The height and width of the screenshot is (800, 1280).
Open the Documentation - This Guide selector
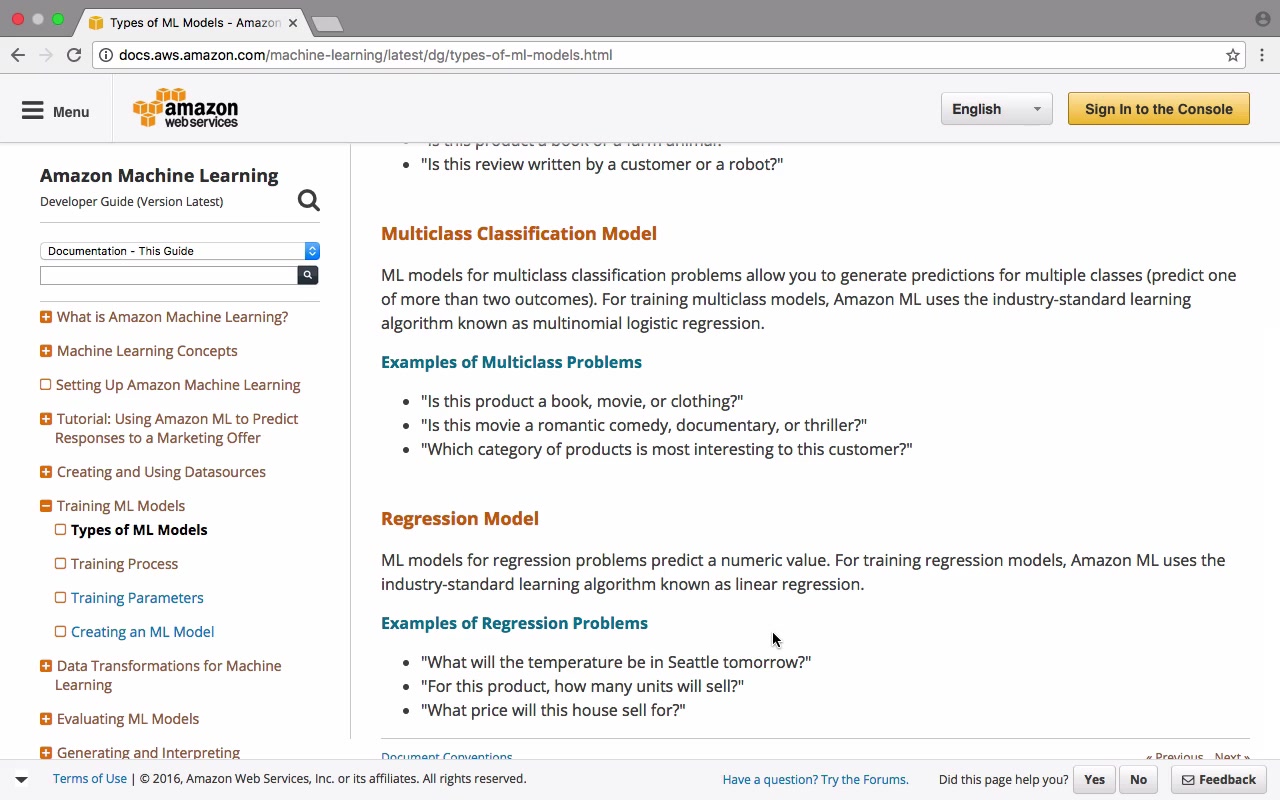click(180, 251)
